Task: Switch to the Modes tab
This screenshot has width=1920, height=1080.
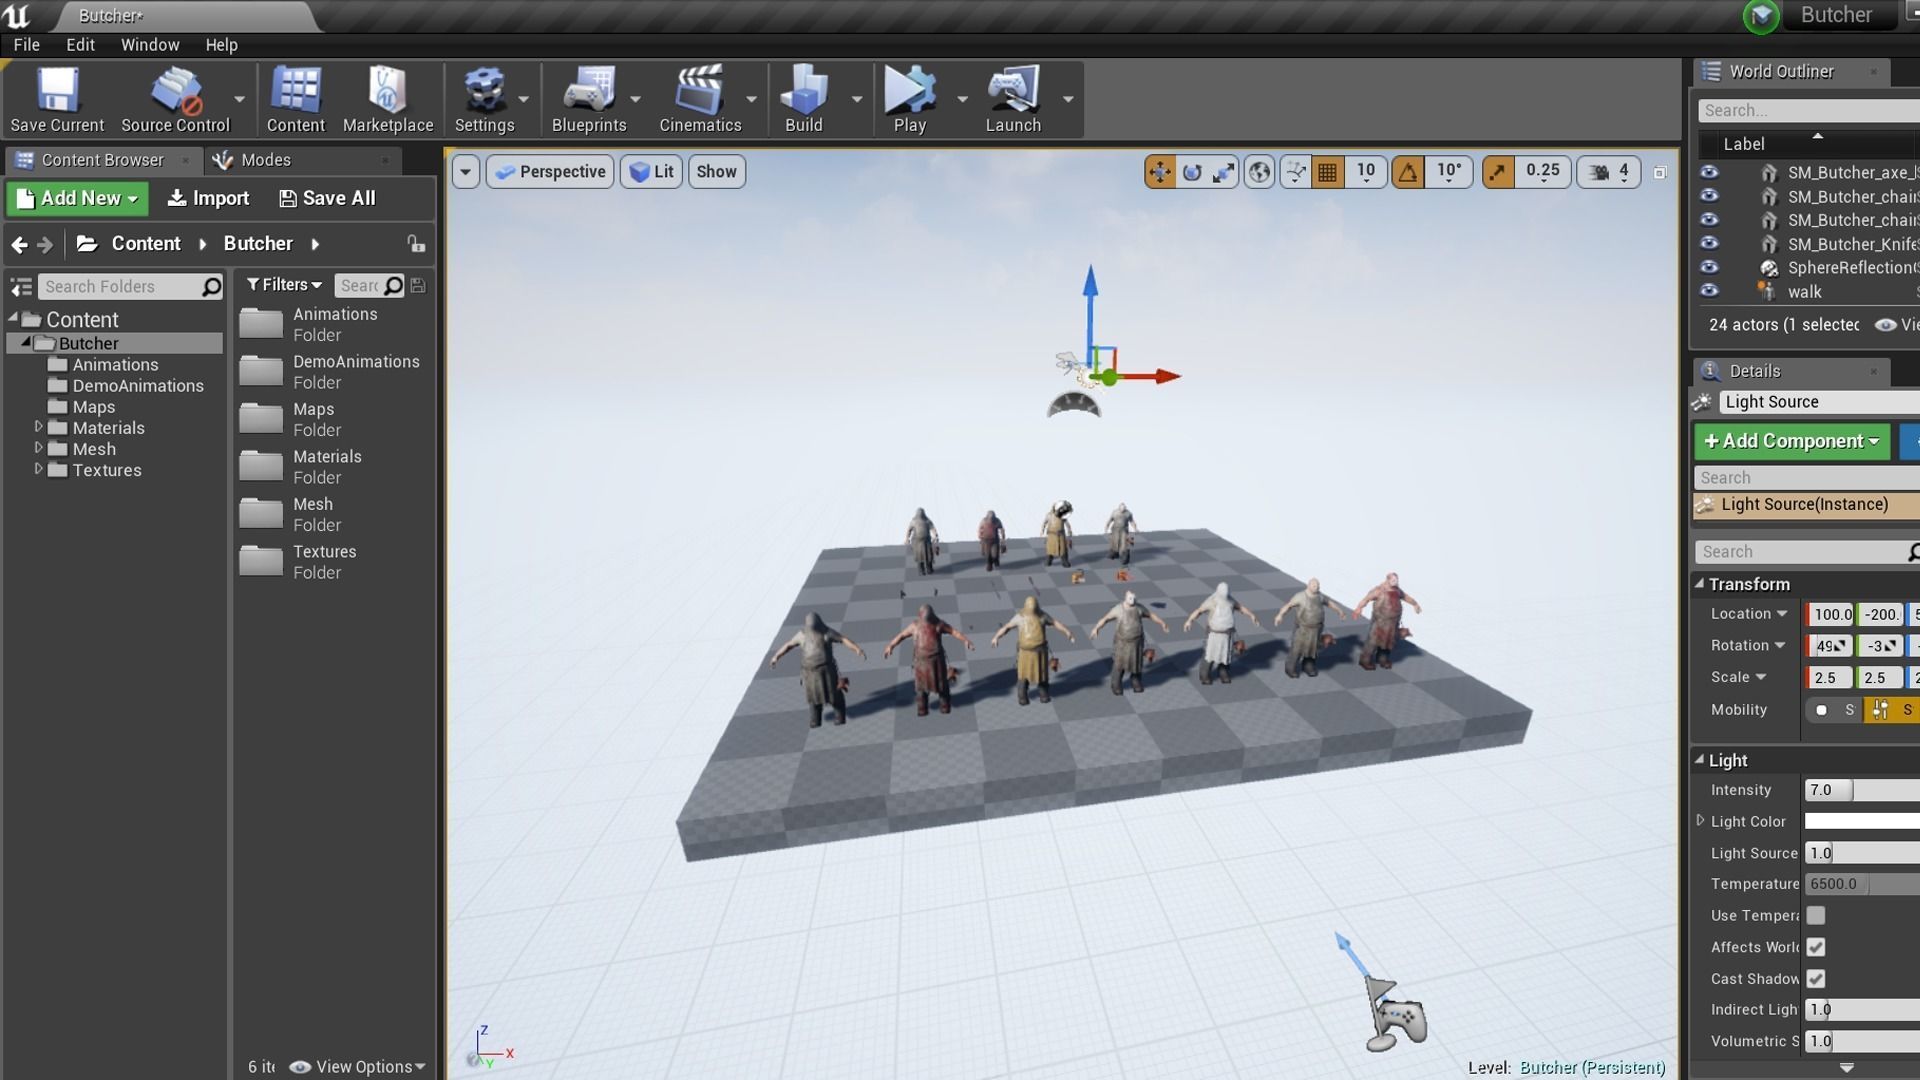Action: 265,160
